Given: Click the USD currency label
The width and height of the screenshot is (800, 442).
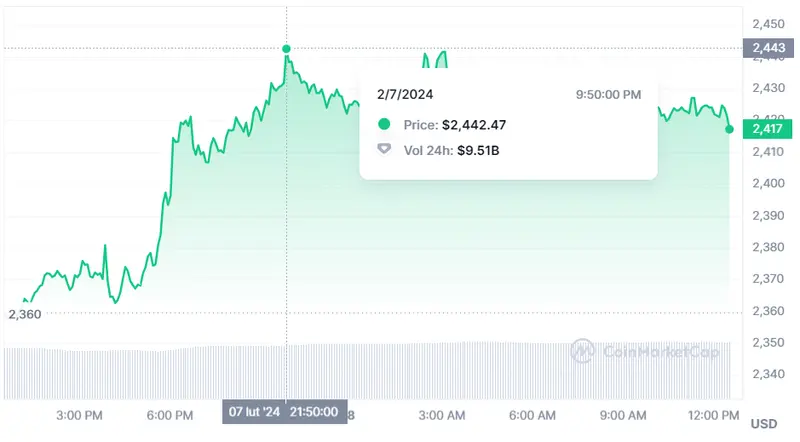Looking at the screenshot, I should pyautogui.click(x=764, y=424).
